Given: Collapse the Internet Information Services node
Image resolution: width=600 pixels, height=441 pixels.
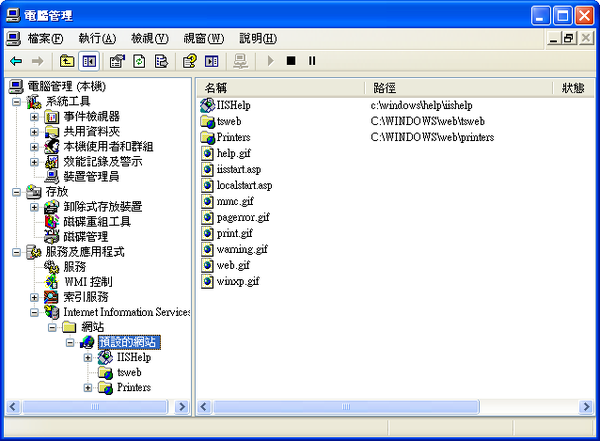Looking at the screenshot, I should click(34, 312).
